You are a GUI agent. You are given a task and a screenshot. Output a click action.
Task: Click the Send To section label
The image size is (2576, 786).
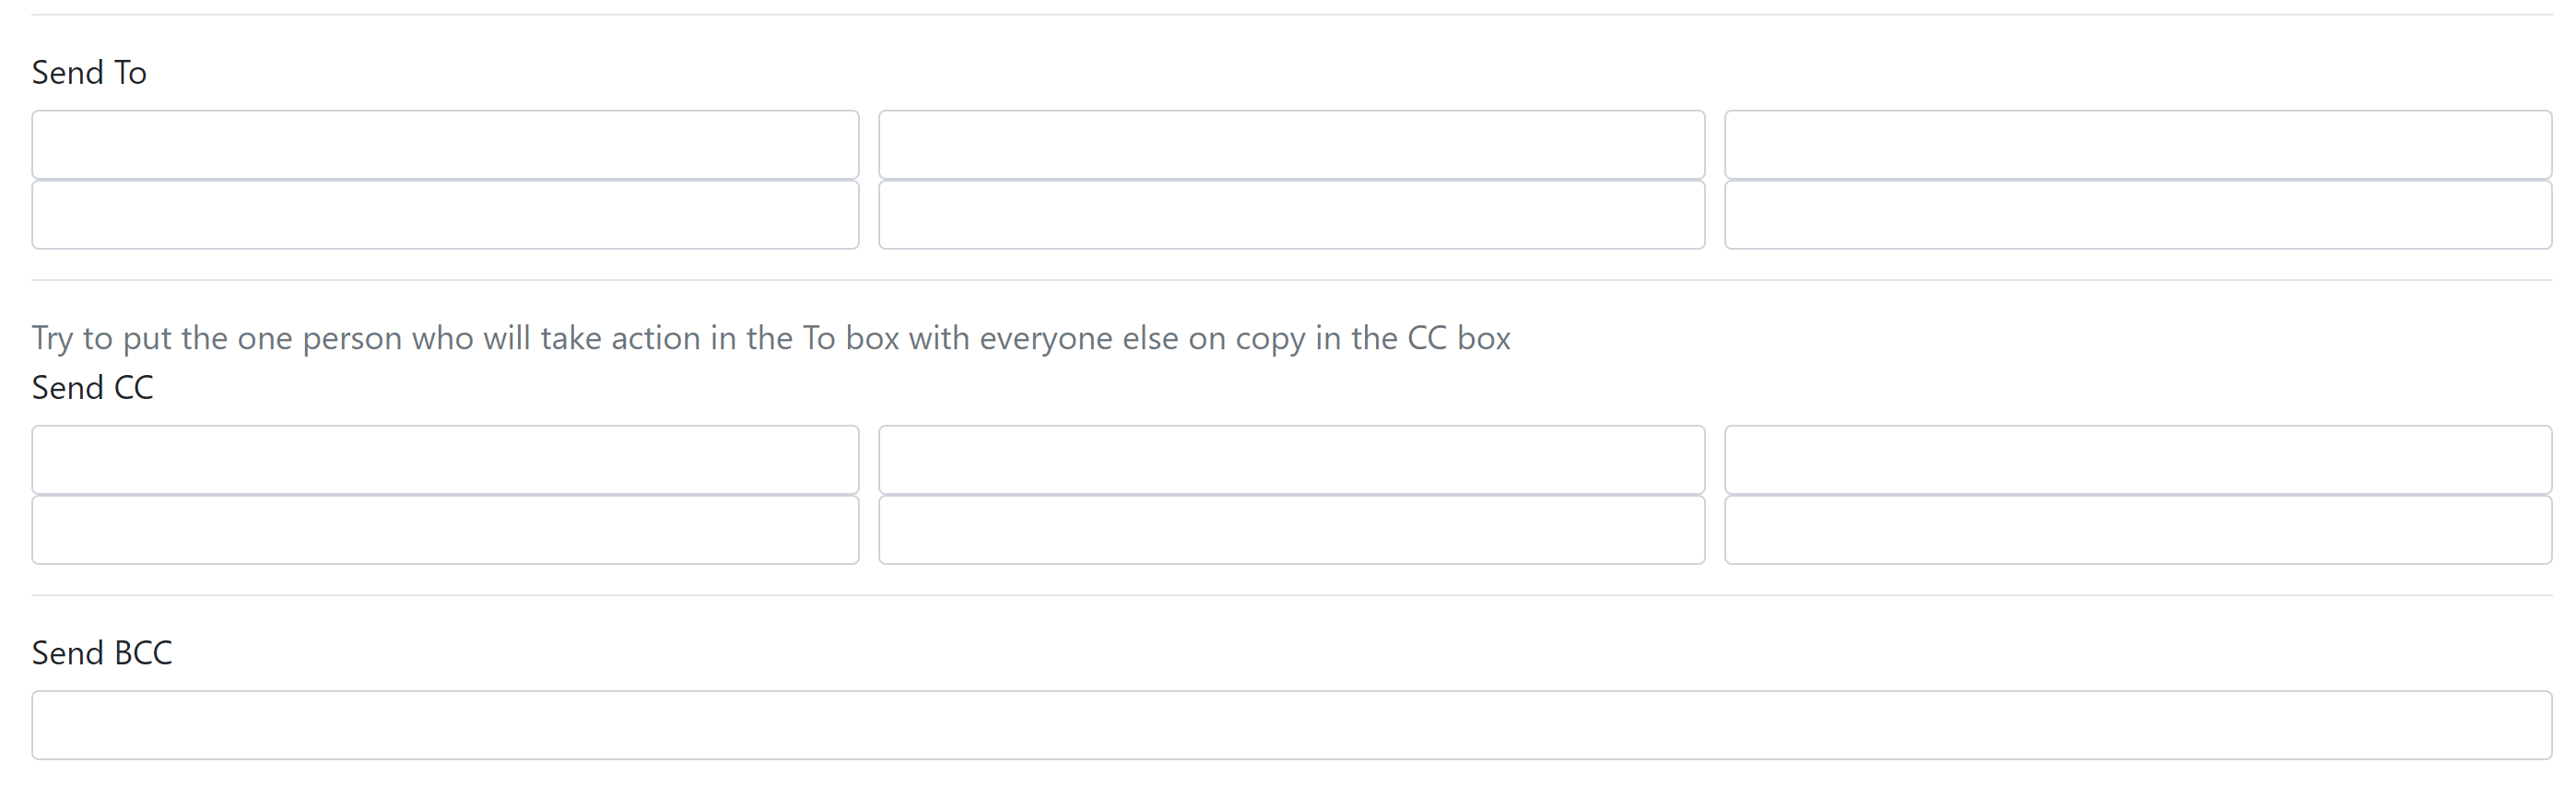click(89, 71)
